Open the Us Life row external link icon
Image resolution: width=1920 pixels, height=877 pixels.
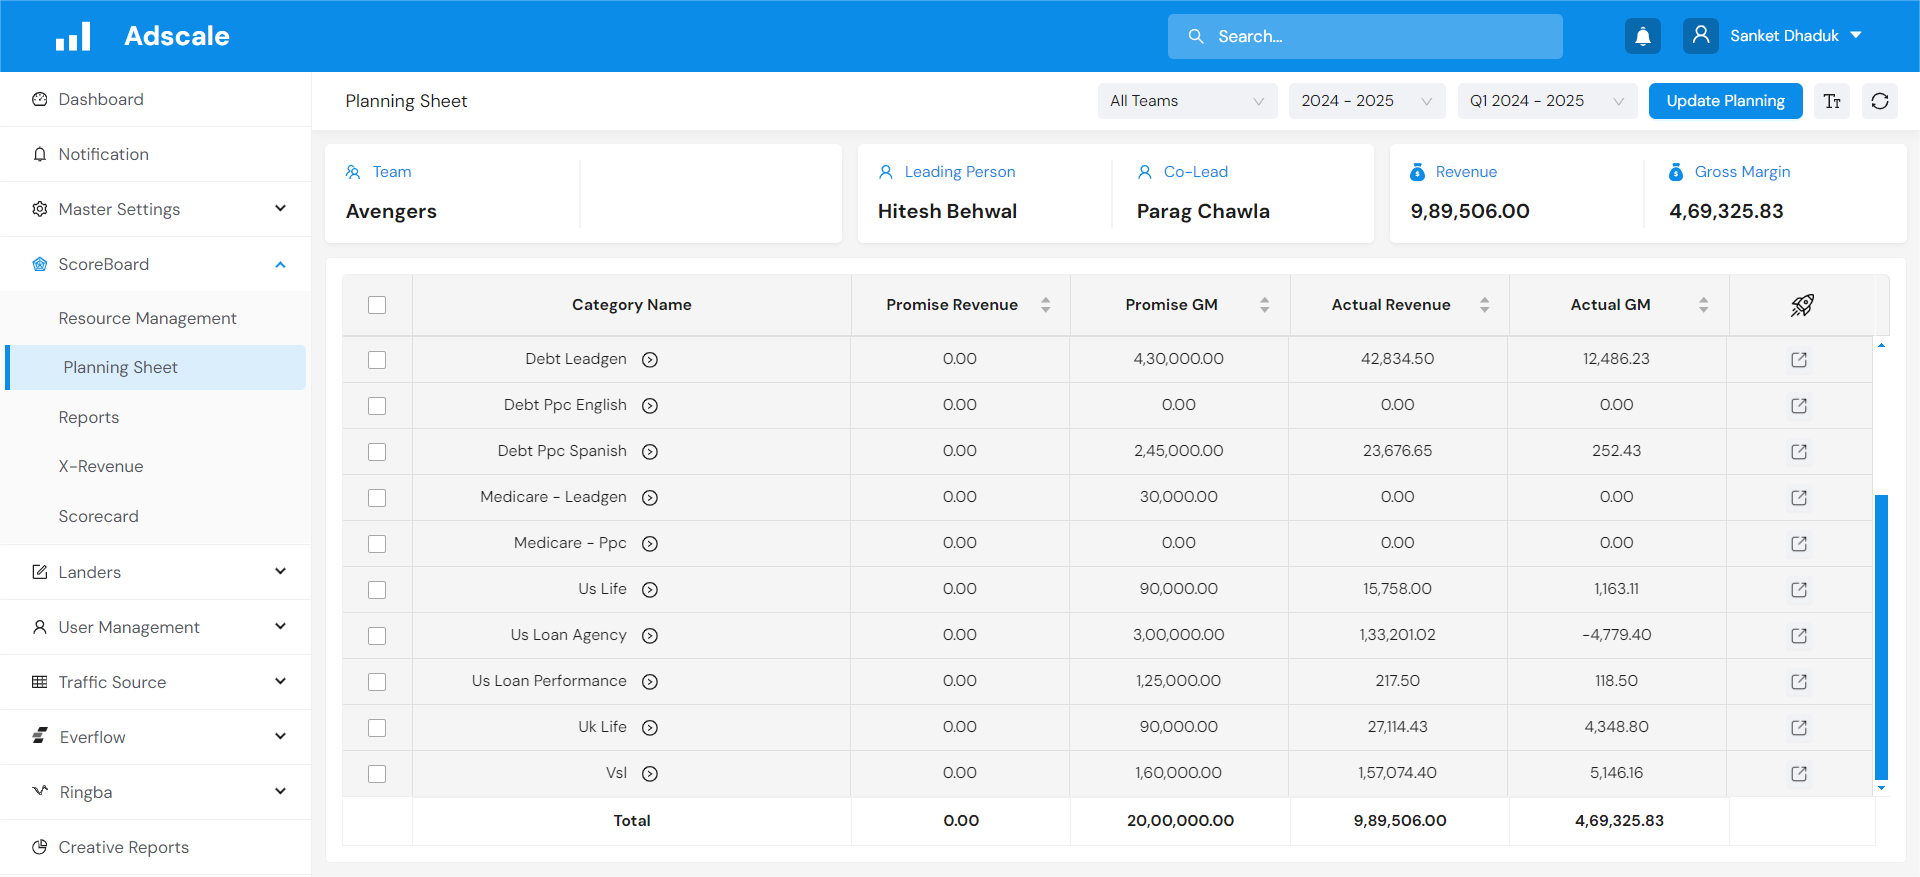click(1799, 590)
